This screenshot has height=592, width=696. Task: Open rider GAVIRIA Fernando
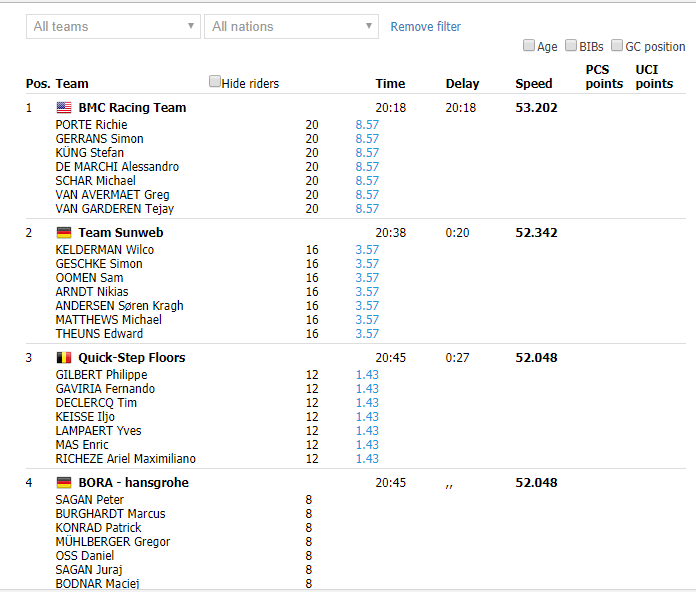pos(105,389)
